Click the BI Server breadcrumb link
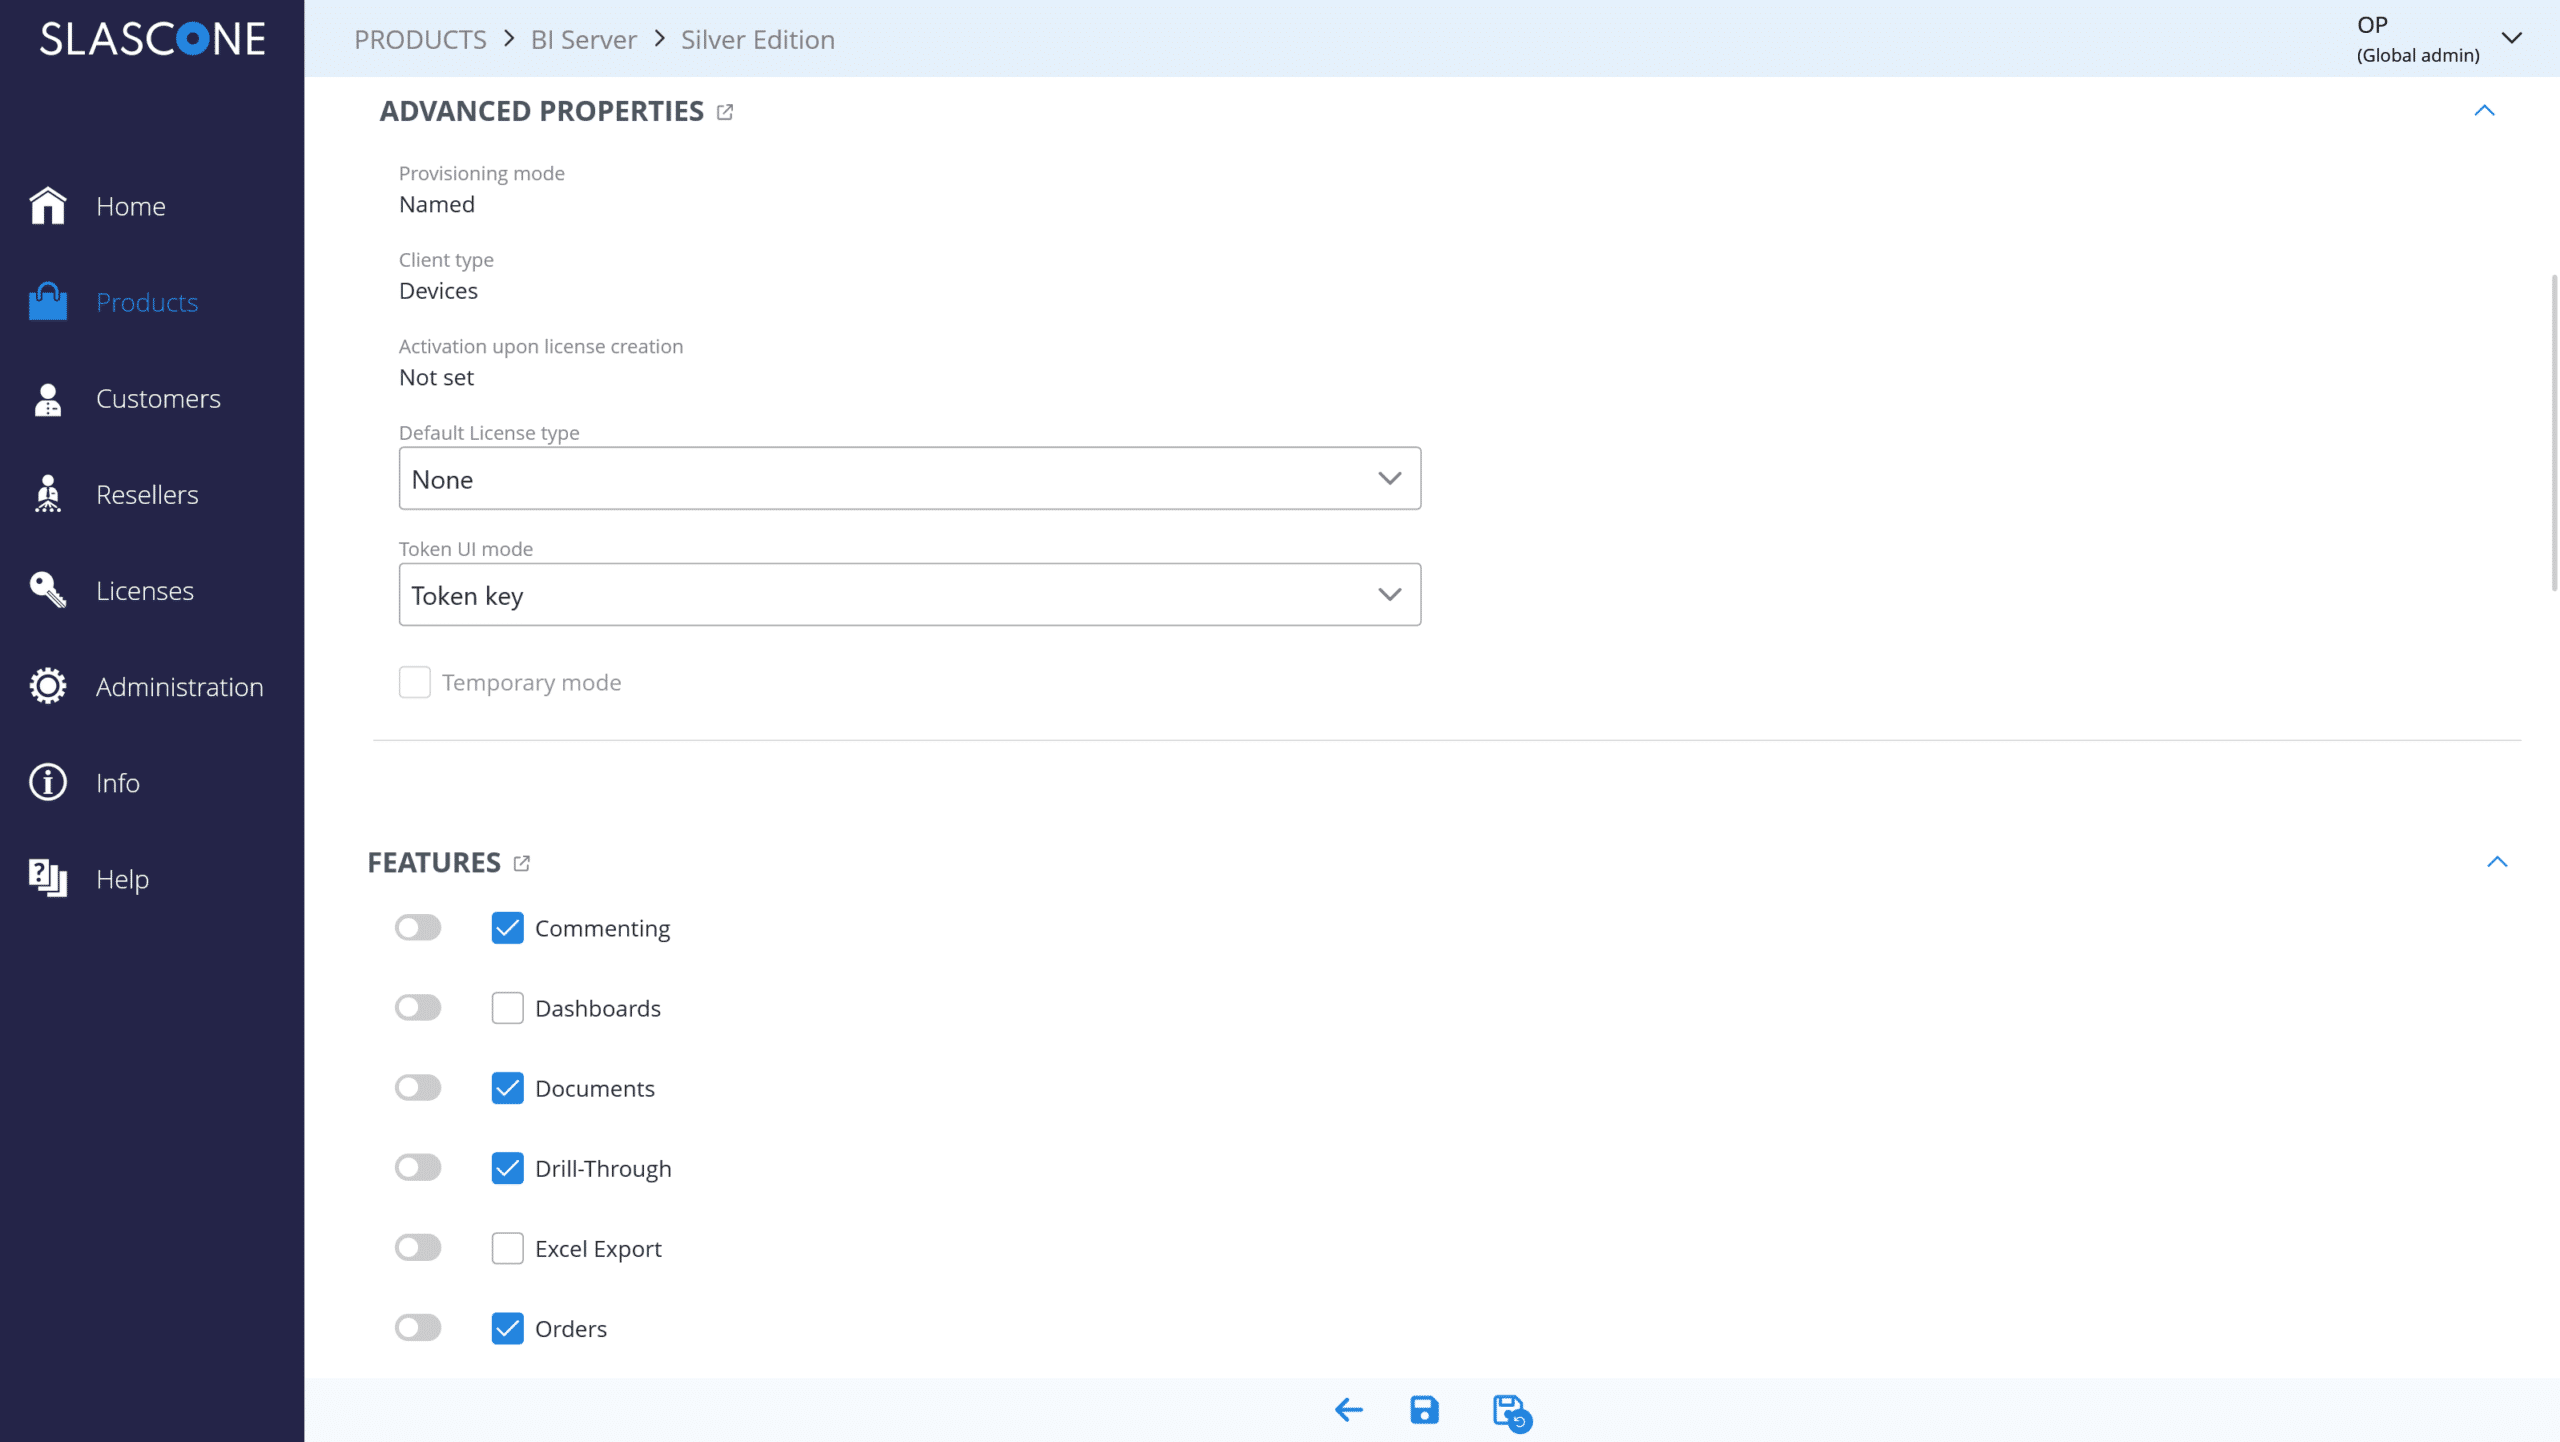This screenshot has width=2560, height=1442. coord(583,40)
